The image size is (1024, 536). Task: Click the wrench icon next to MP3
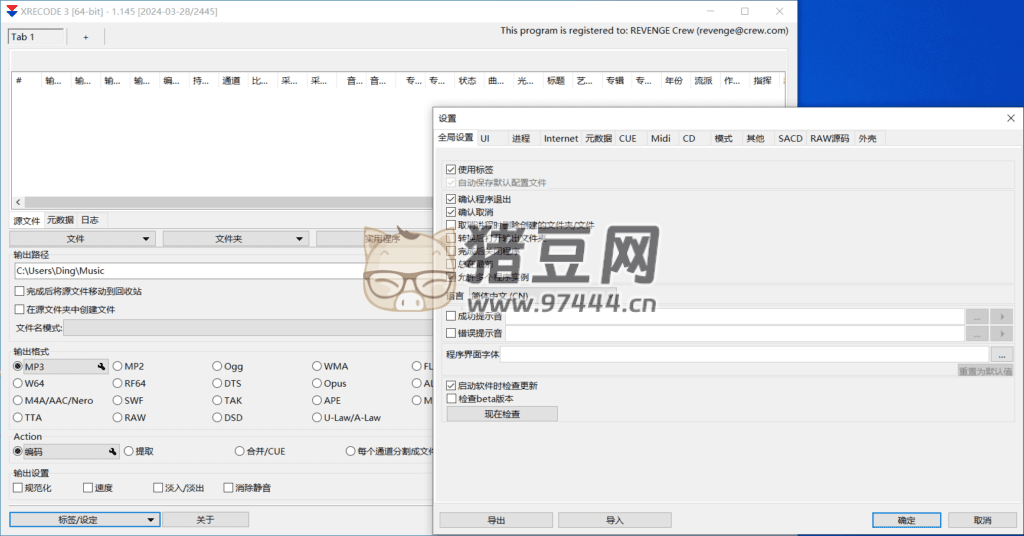[101, 367]
